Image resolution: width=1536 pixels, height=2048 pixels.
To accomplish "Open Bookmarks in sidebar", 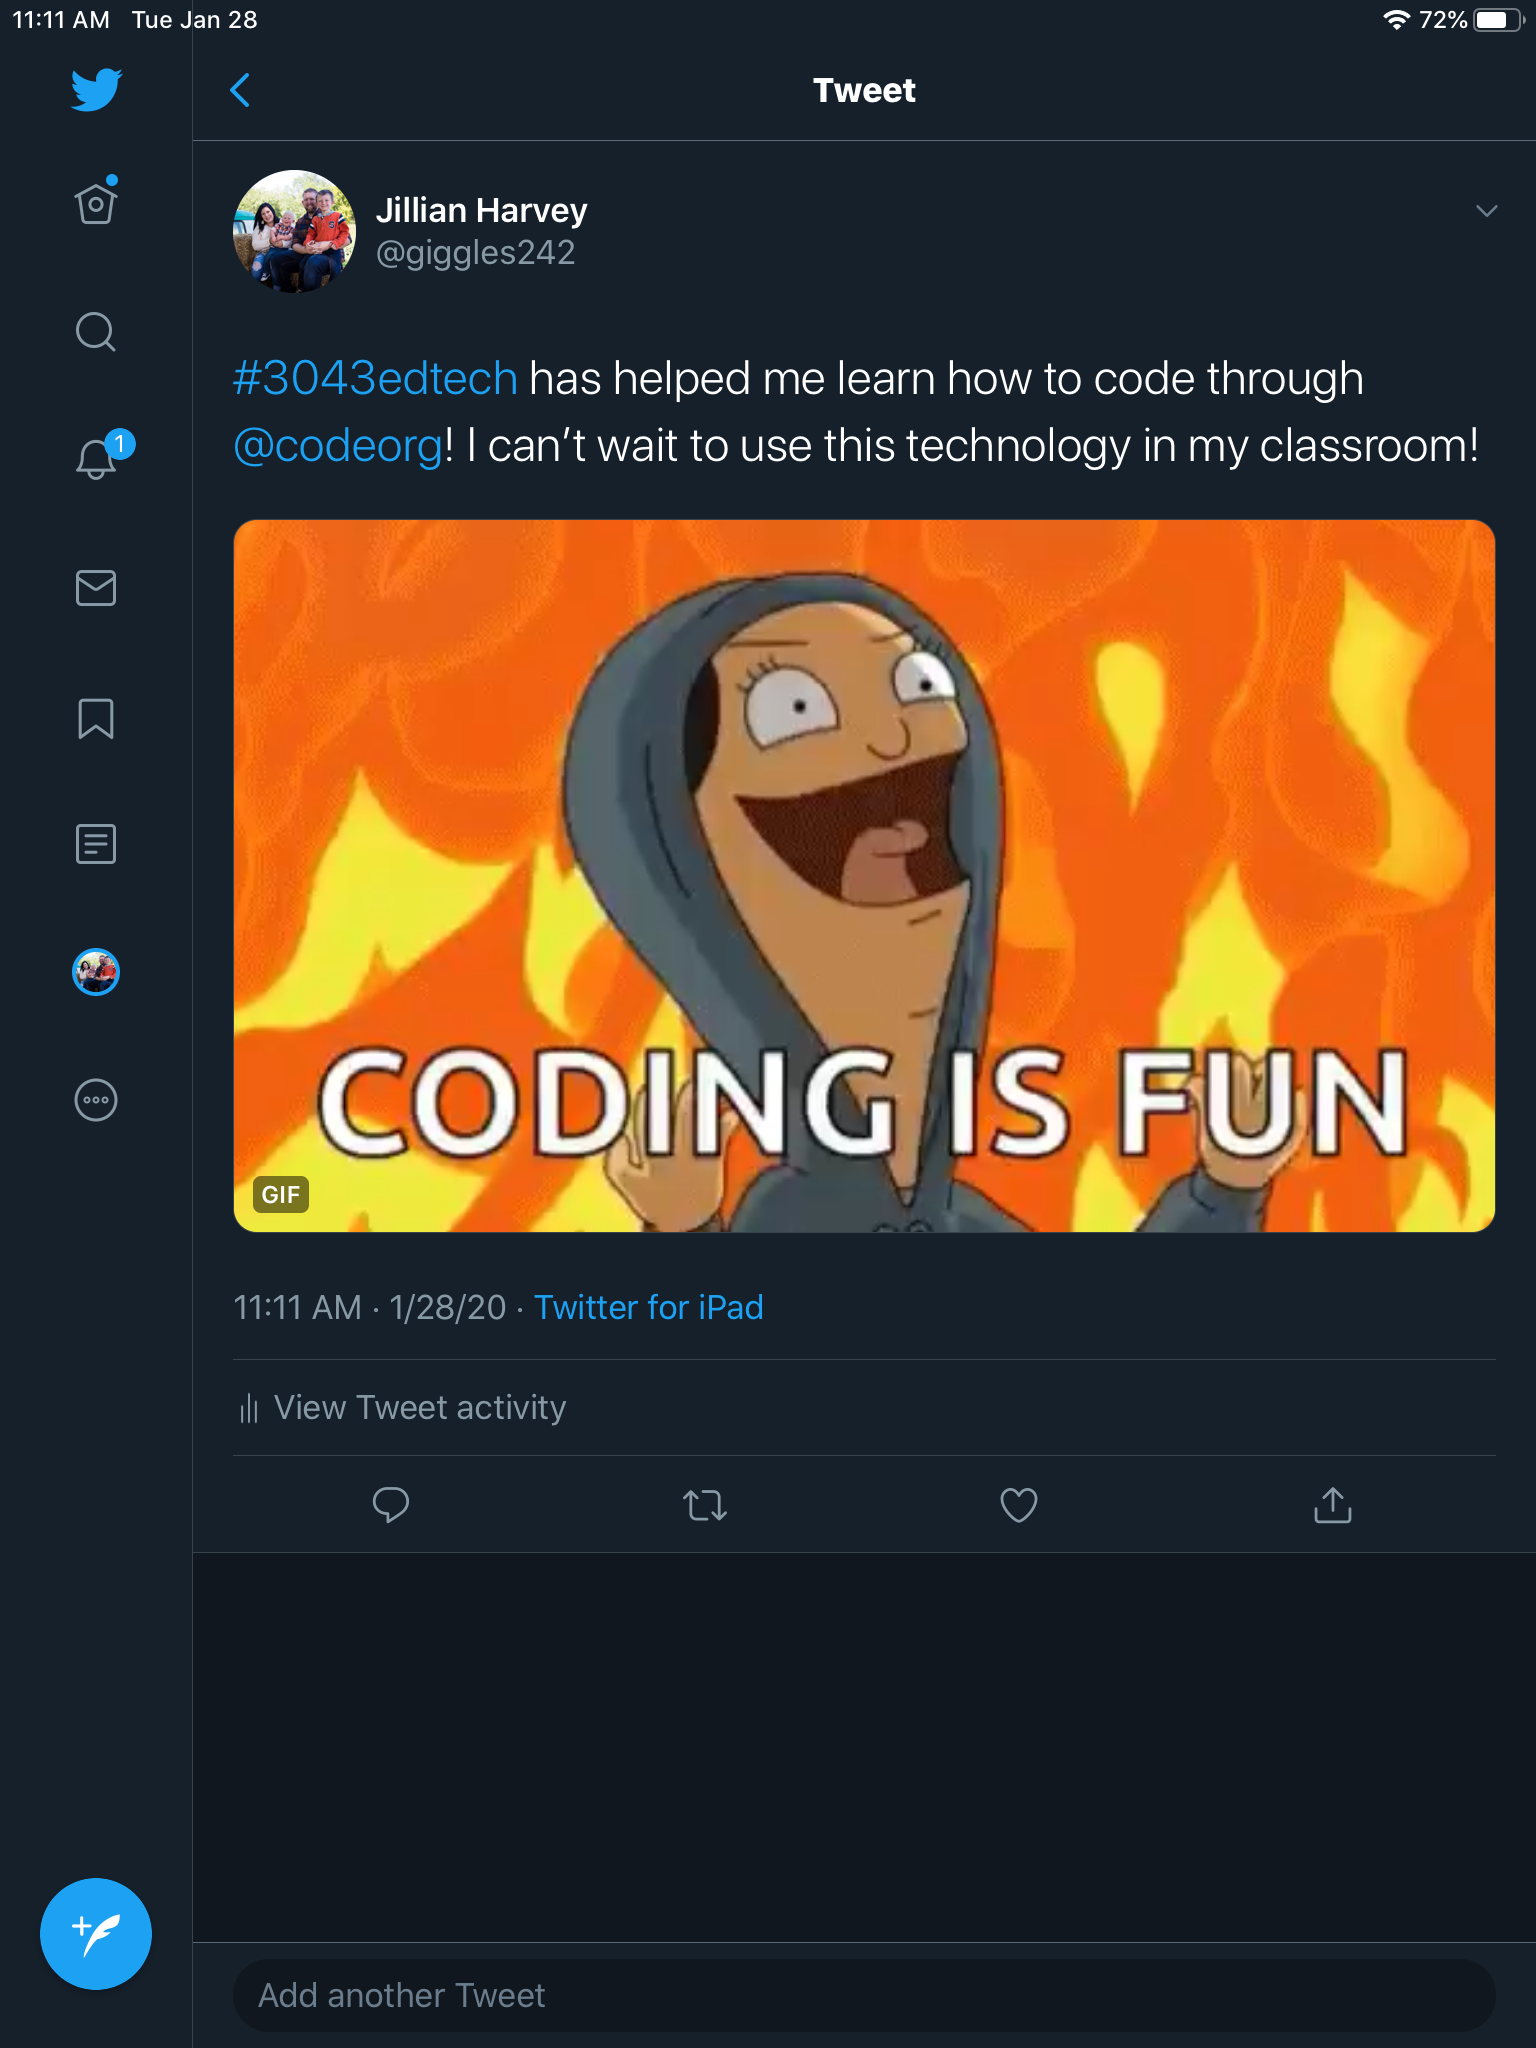I will 96,718.
